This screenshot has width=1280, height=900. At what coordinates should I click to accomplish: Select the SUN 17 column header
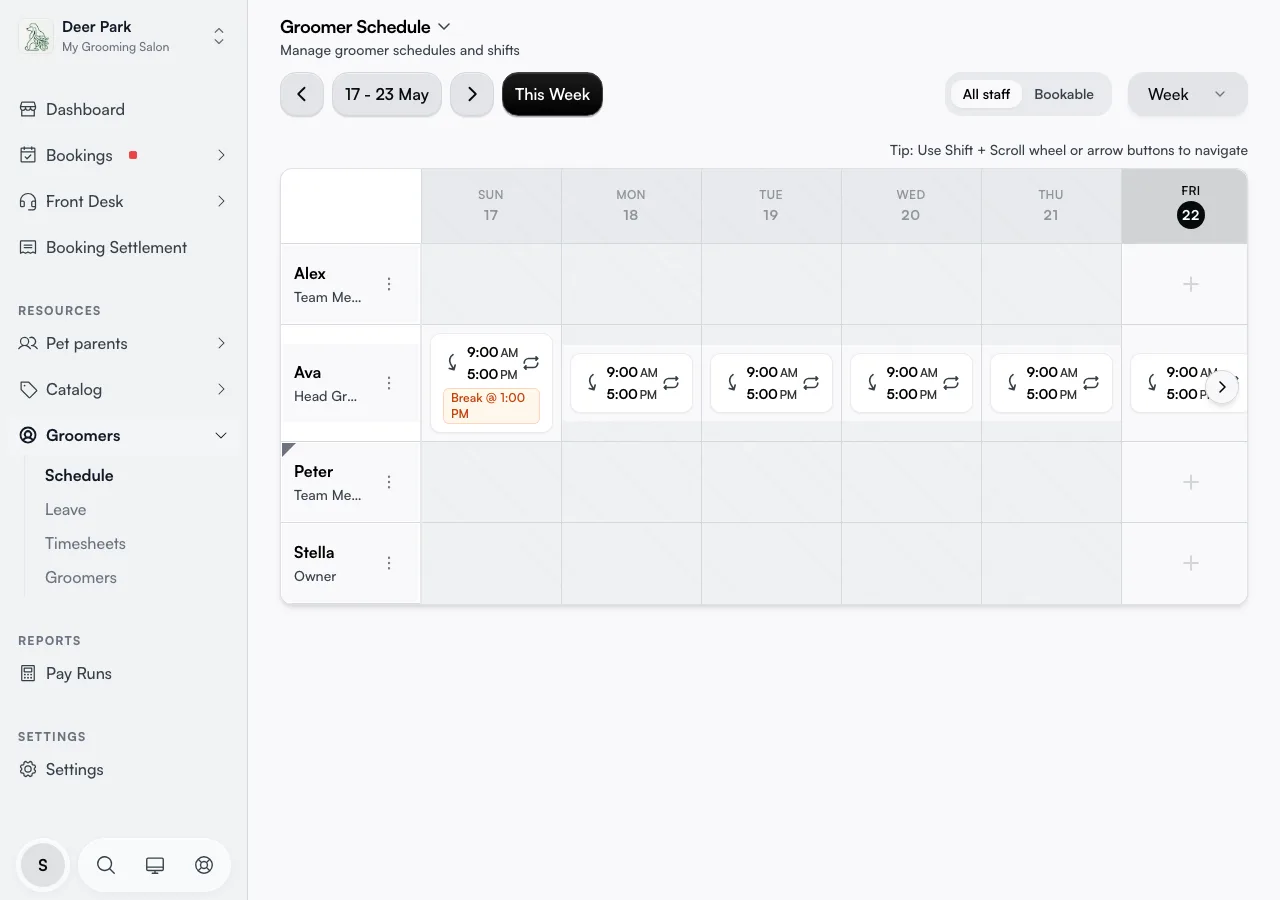point(491,206)
